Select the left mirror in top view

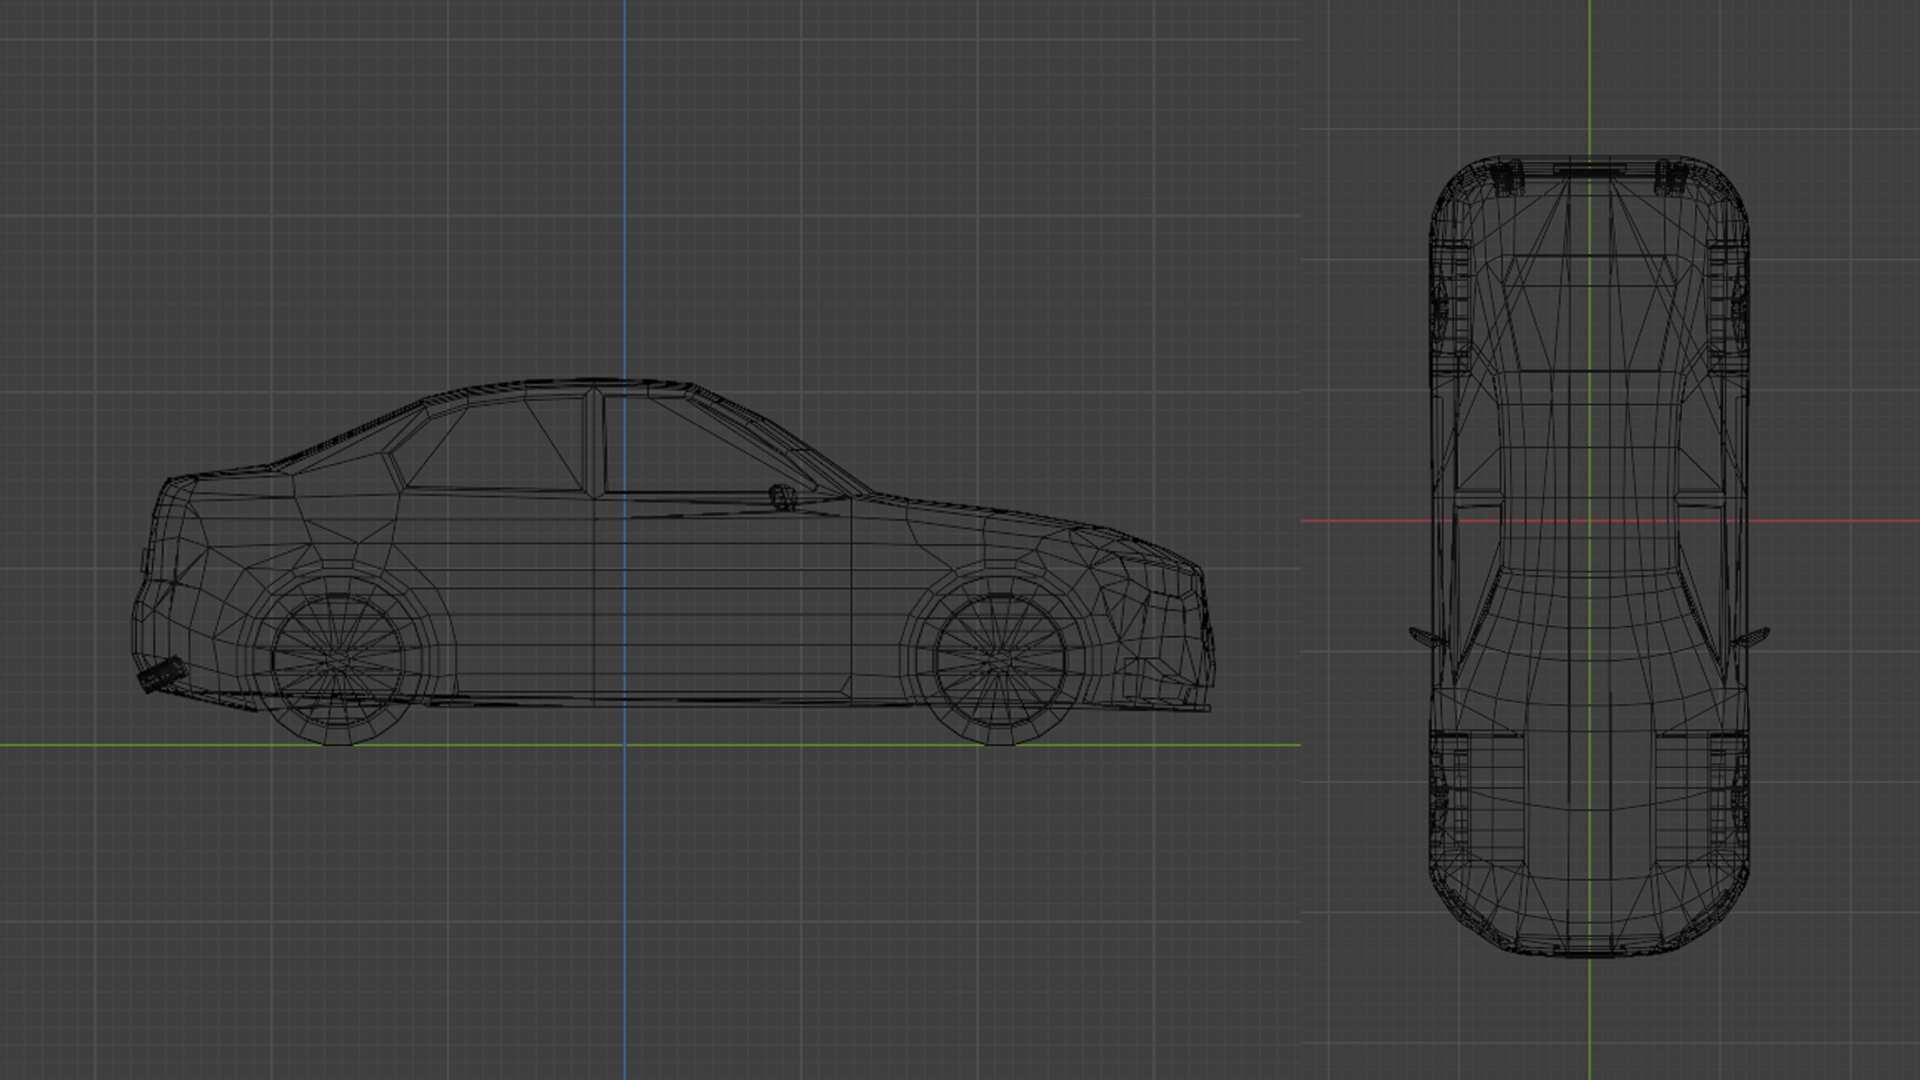coord(1426,637)
